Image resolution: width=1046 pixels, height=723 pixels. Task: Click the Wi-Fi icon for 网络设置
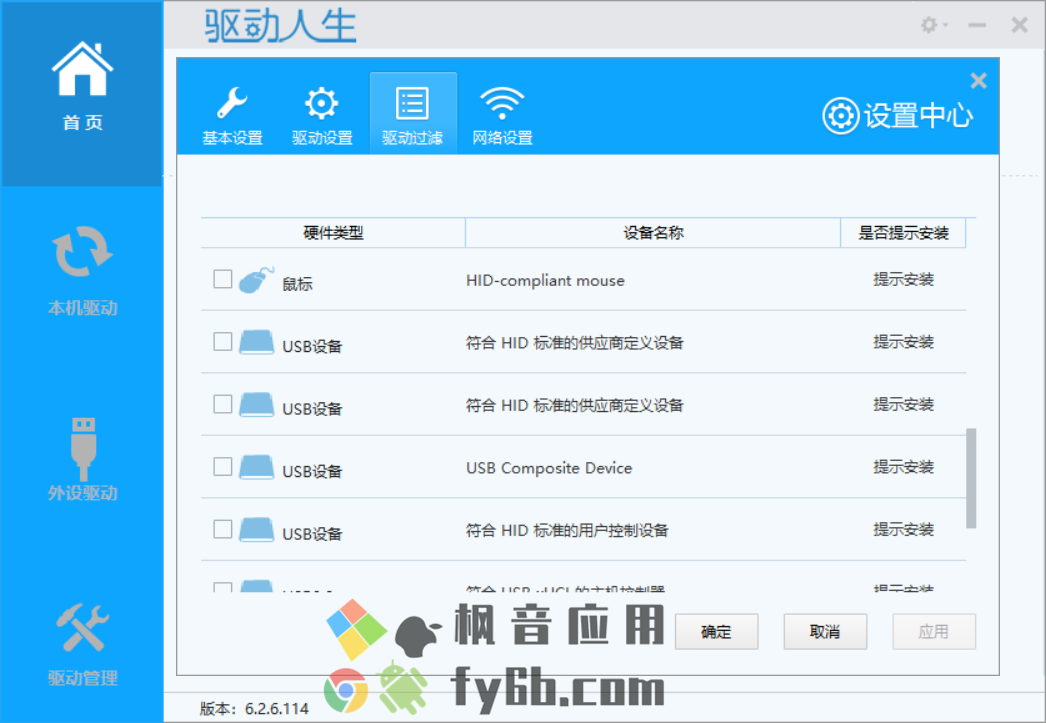click(x=502, y=103)
